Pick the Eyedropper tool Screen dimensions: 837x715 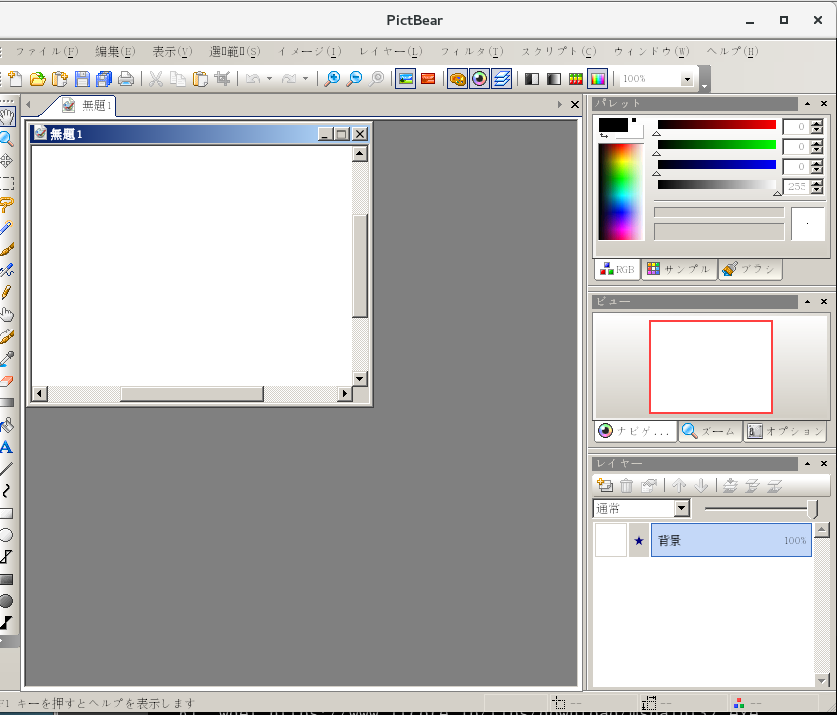[6, 358]
